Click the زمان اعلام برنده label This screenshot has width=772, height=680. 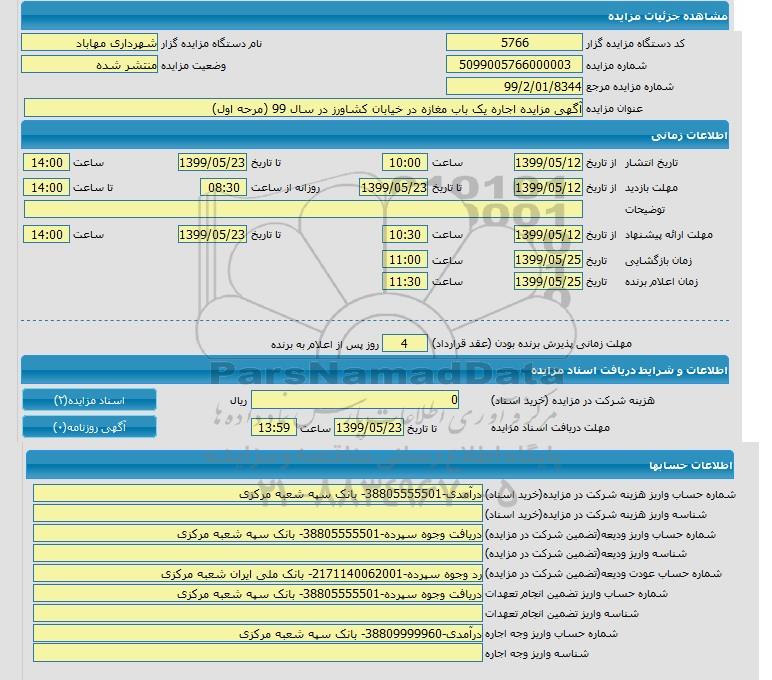click(661, 282)
